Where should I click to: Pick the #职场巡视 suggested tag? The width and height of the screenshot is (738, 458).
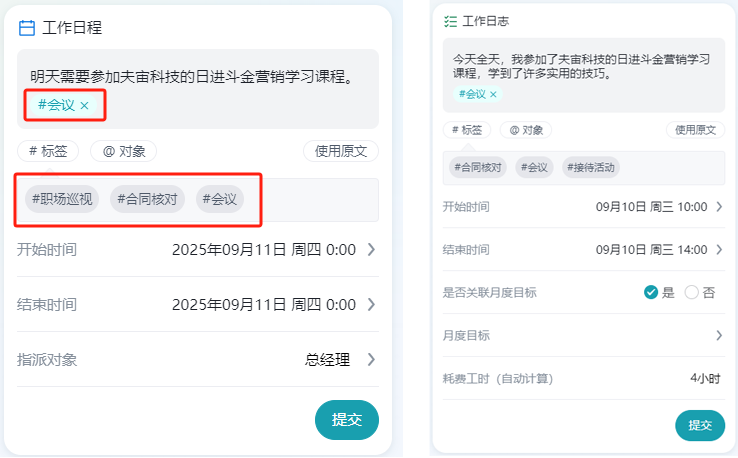(x=62, y=199)
